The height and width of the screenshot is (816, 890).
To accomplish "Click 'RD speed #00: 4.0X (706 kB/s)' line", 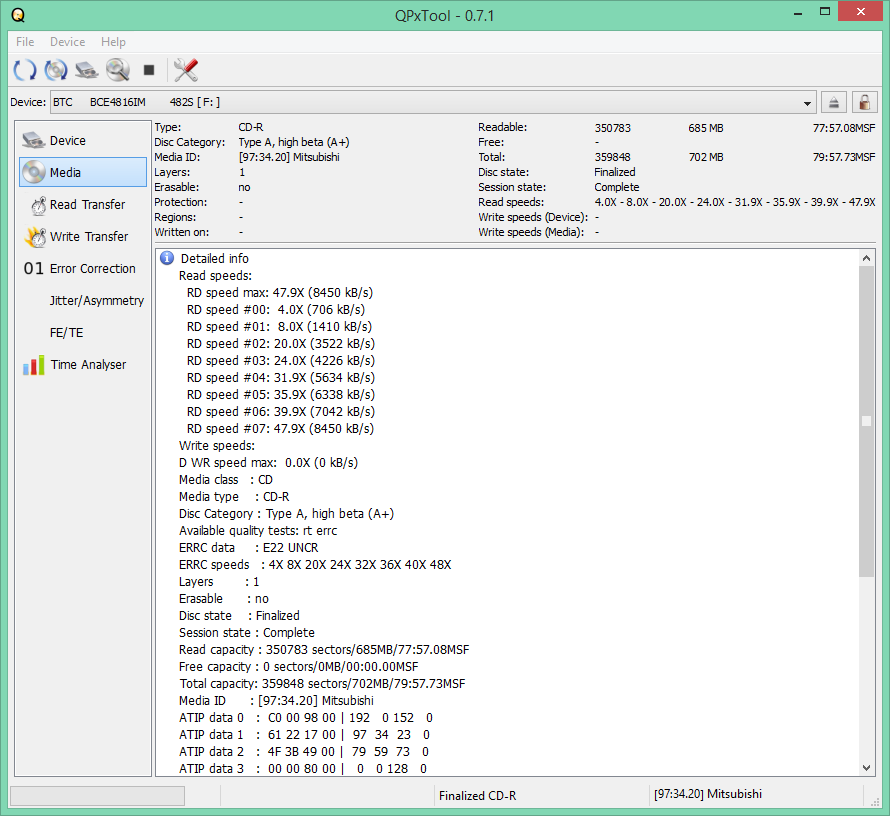I will (x=276, y=310).
